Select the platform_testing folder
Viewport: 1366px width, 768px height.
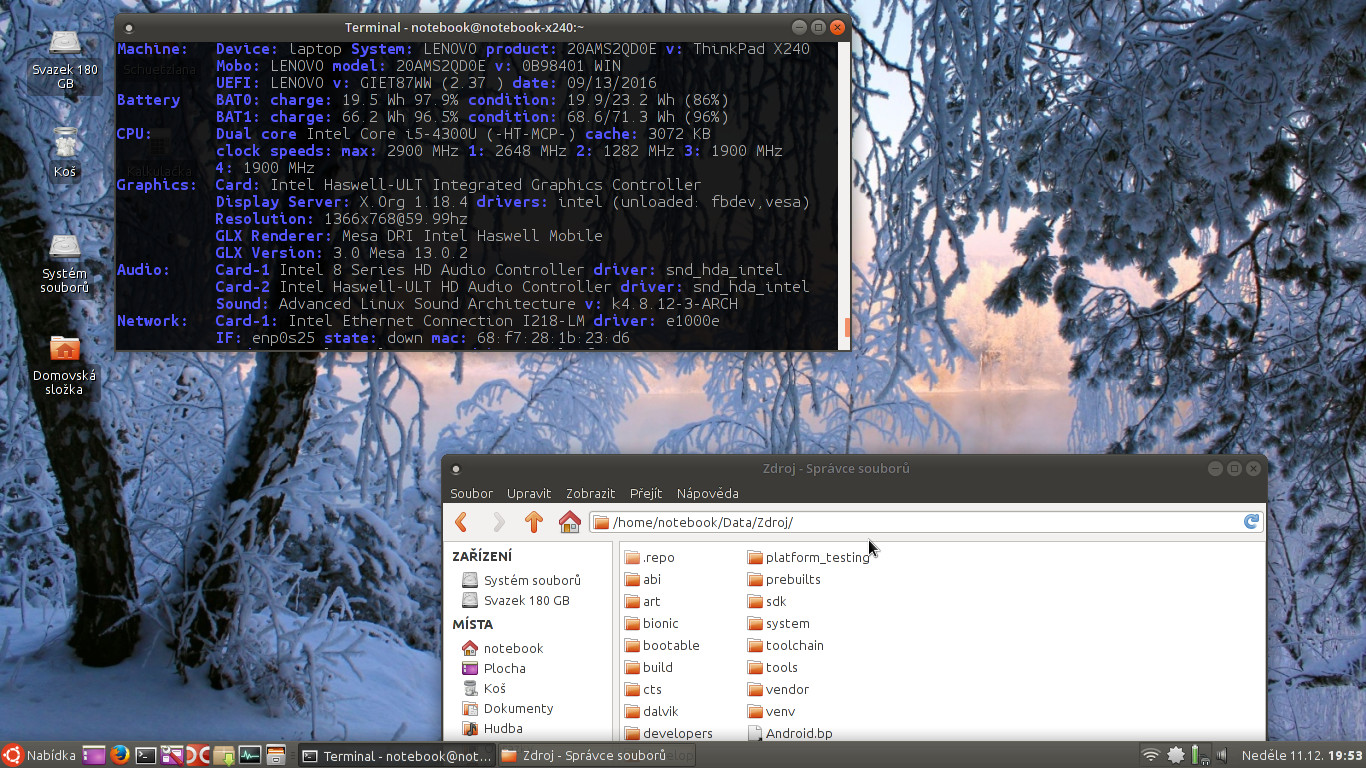coord(809,557)
